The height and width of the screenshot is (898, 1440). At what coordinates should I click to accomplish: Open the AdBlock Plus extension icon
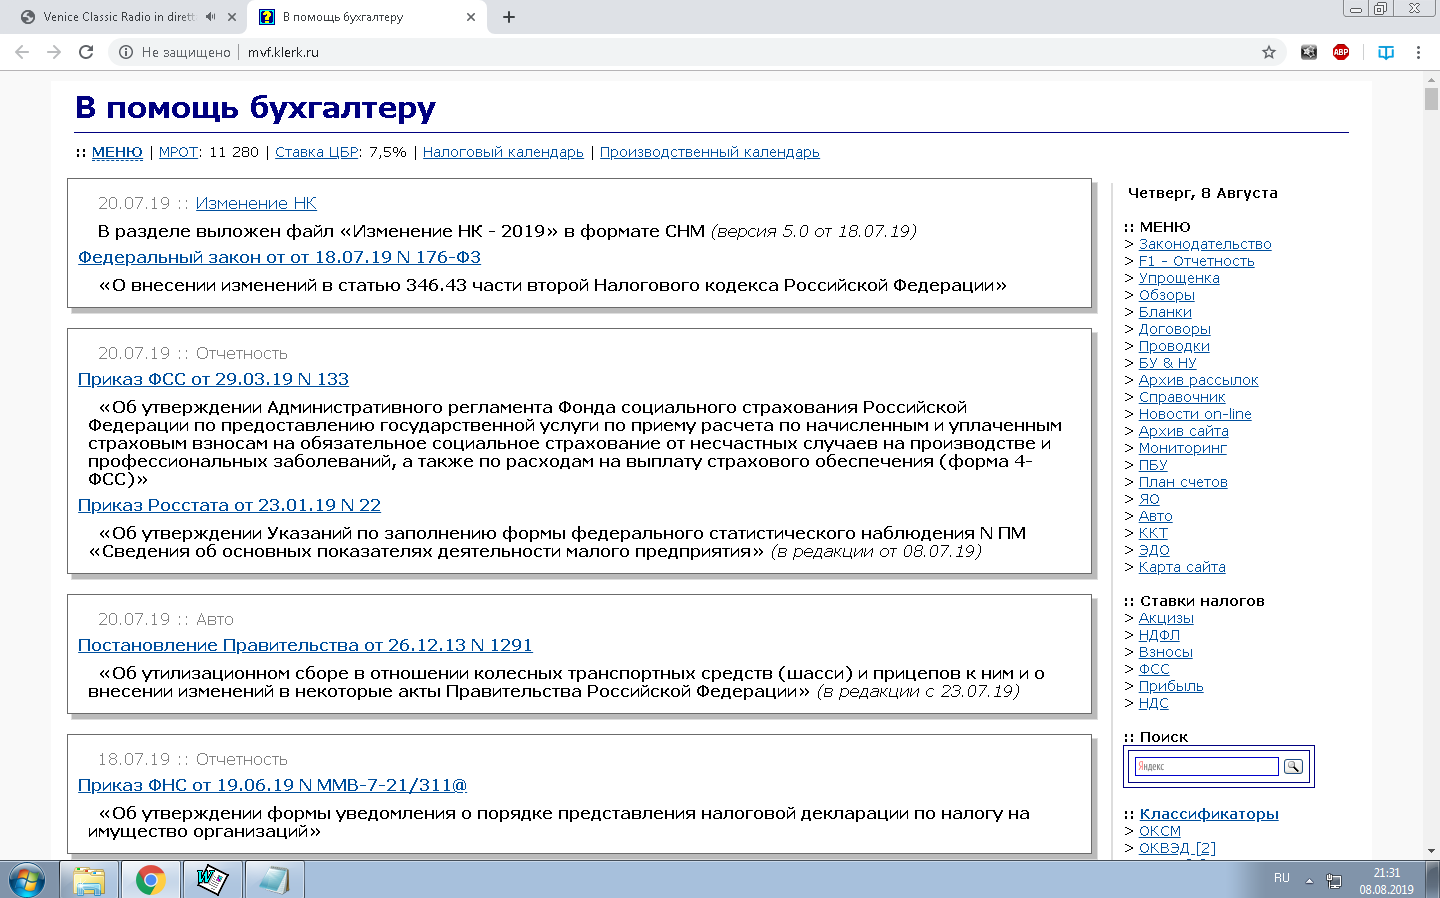1341,52
